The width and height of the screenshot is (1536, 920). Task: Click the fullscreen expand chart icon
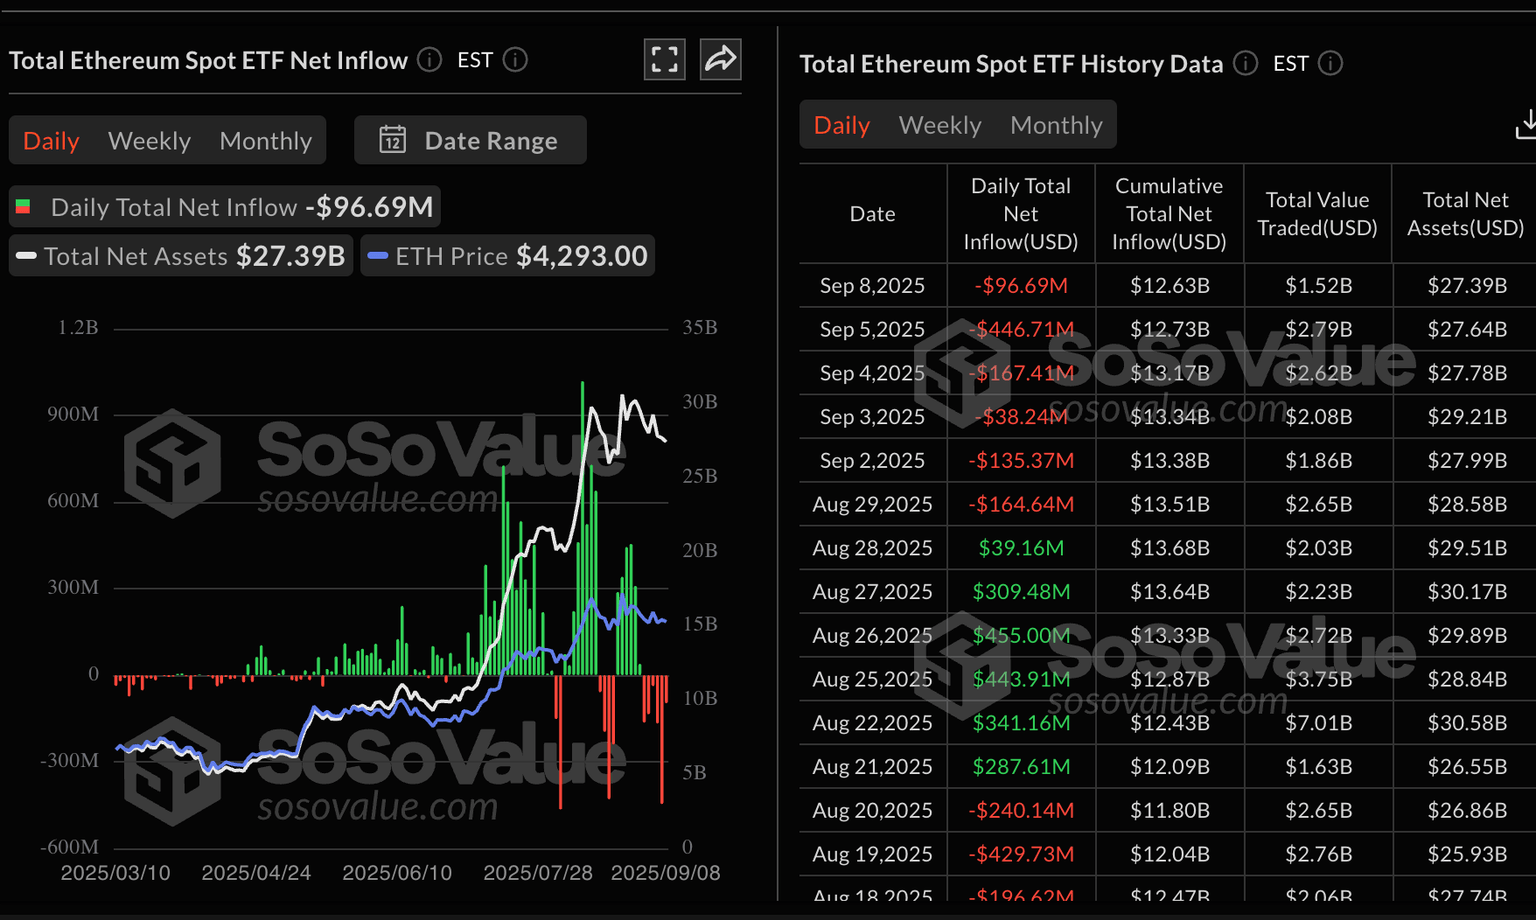click(664, 60)
